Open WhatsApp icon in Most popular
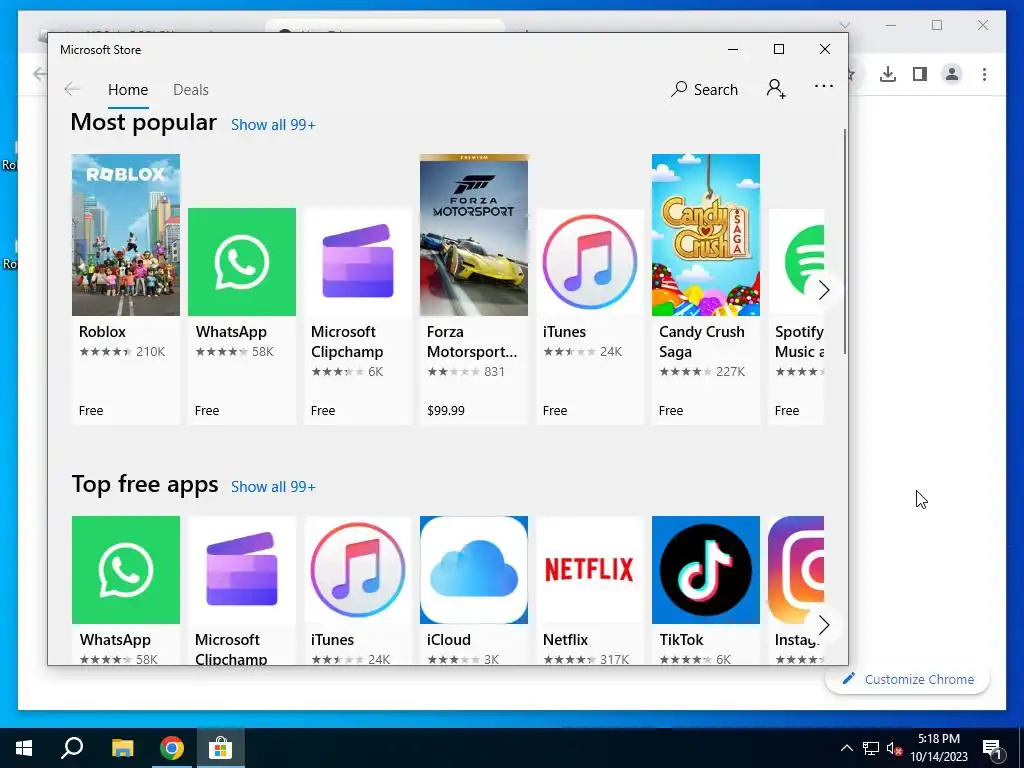 pos(242,262)
